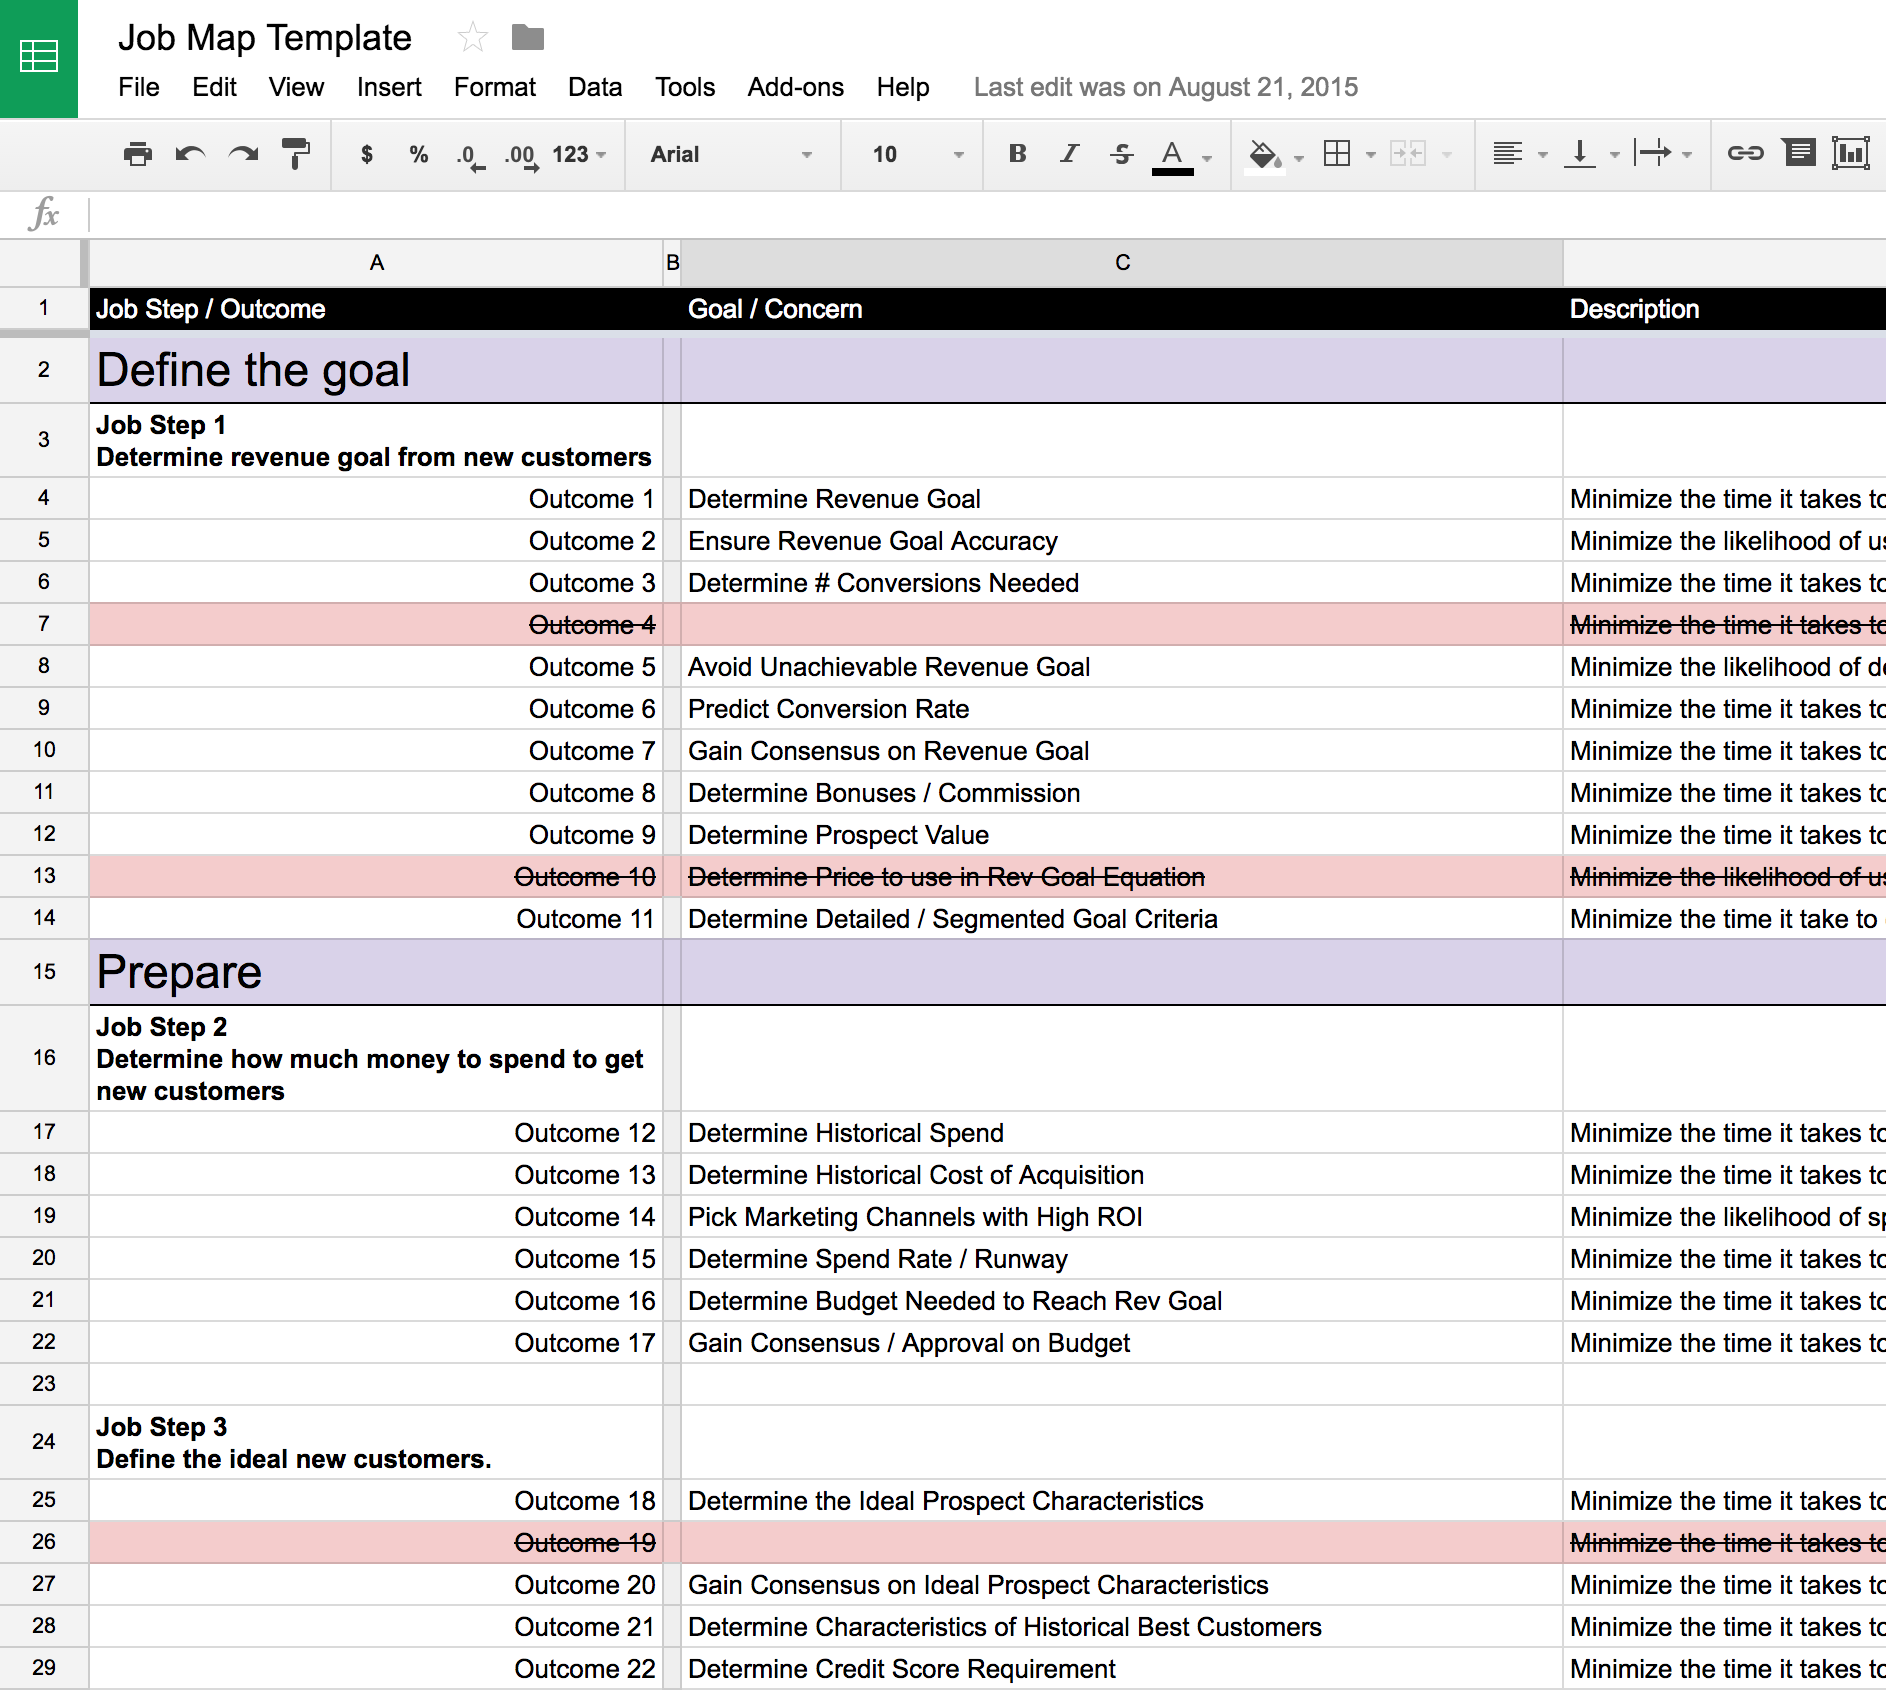Select the Description header cell
The width and height of the screenshot is (1886, 1690).
1725,309
